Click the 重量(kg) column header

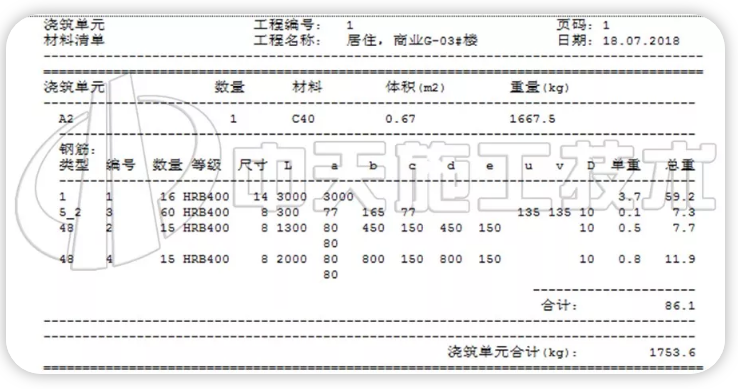(x=539, y=87)
